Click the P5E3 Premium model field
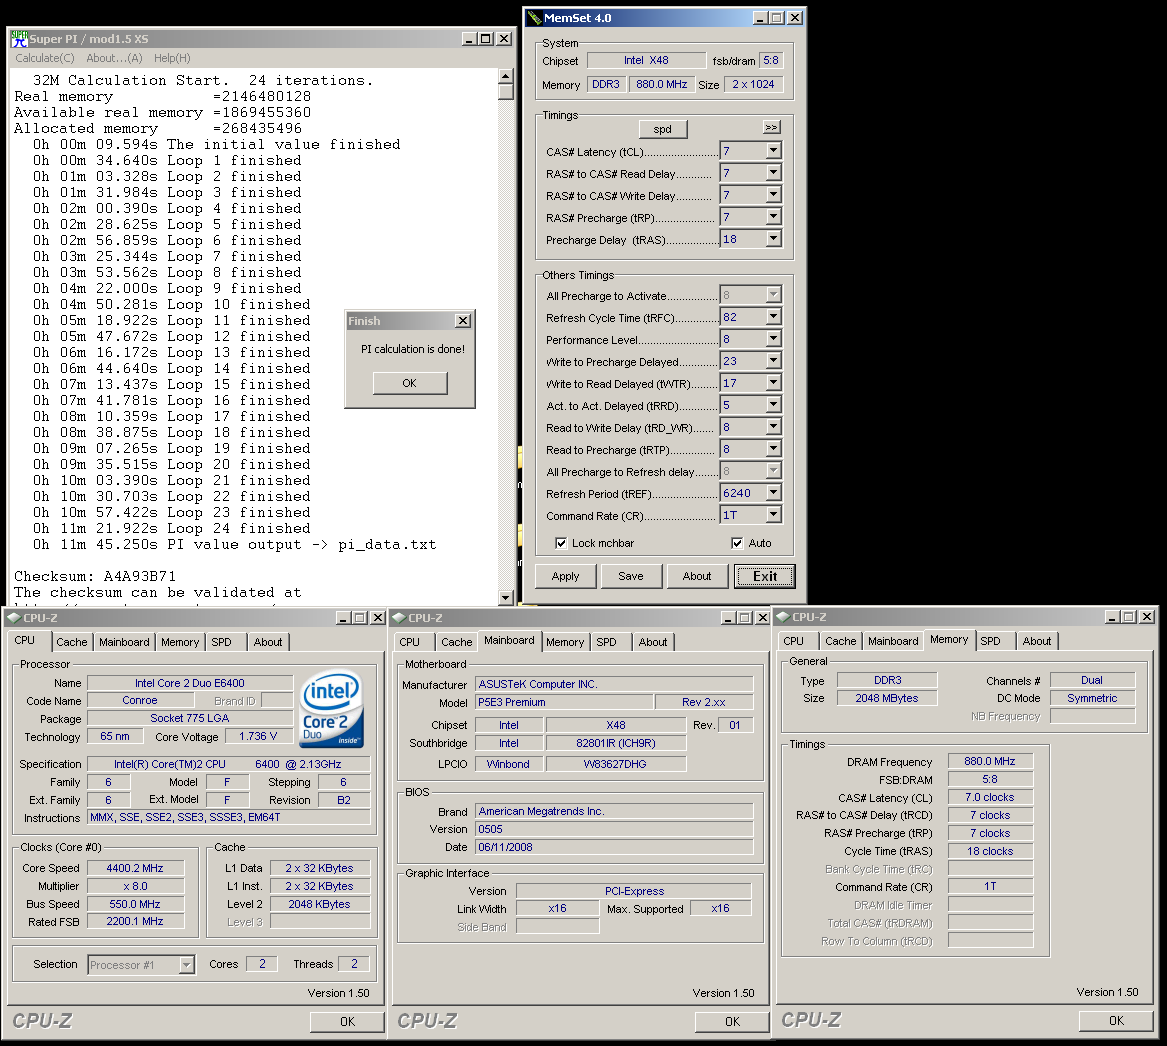The width and height of the screenshot is (1167, 1046). point(563,702)
